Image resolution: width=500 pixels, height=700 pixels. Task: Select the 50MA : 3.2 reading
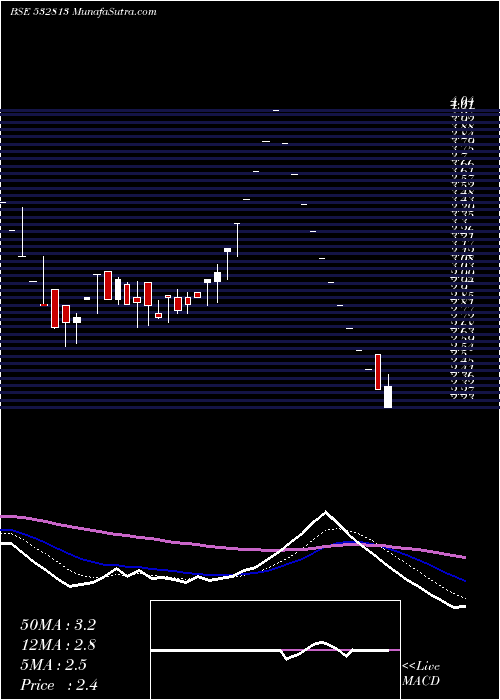(x=58, y=625)
